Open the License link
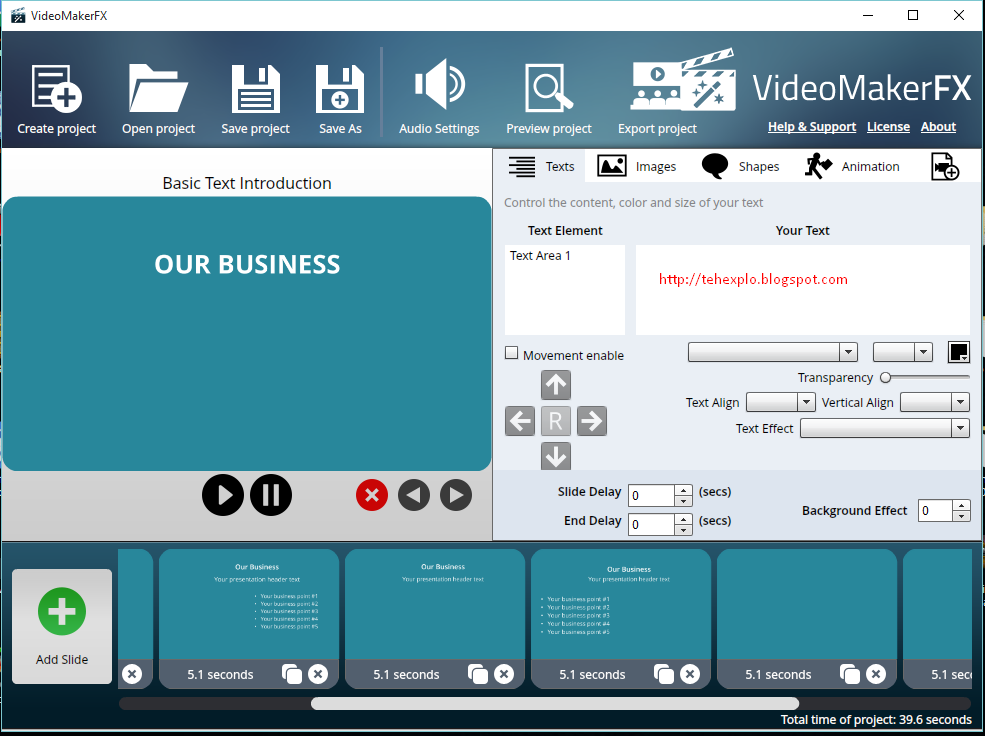This screenshot has height=736, width=985. pos(888,127)
